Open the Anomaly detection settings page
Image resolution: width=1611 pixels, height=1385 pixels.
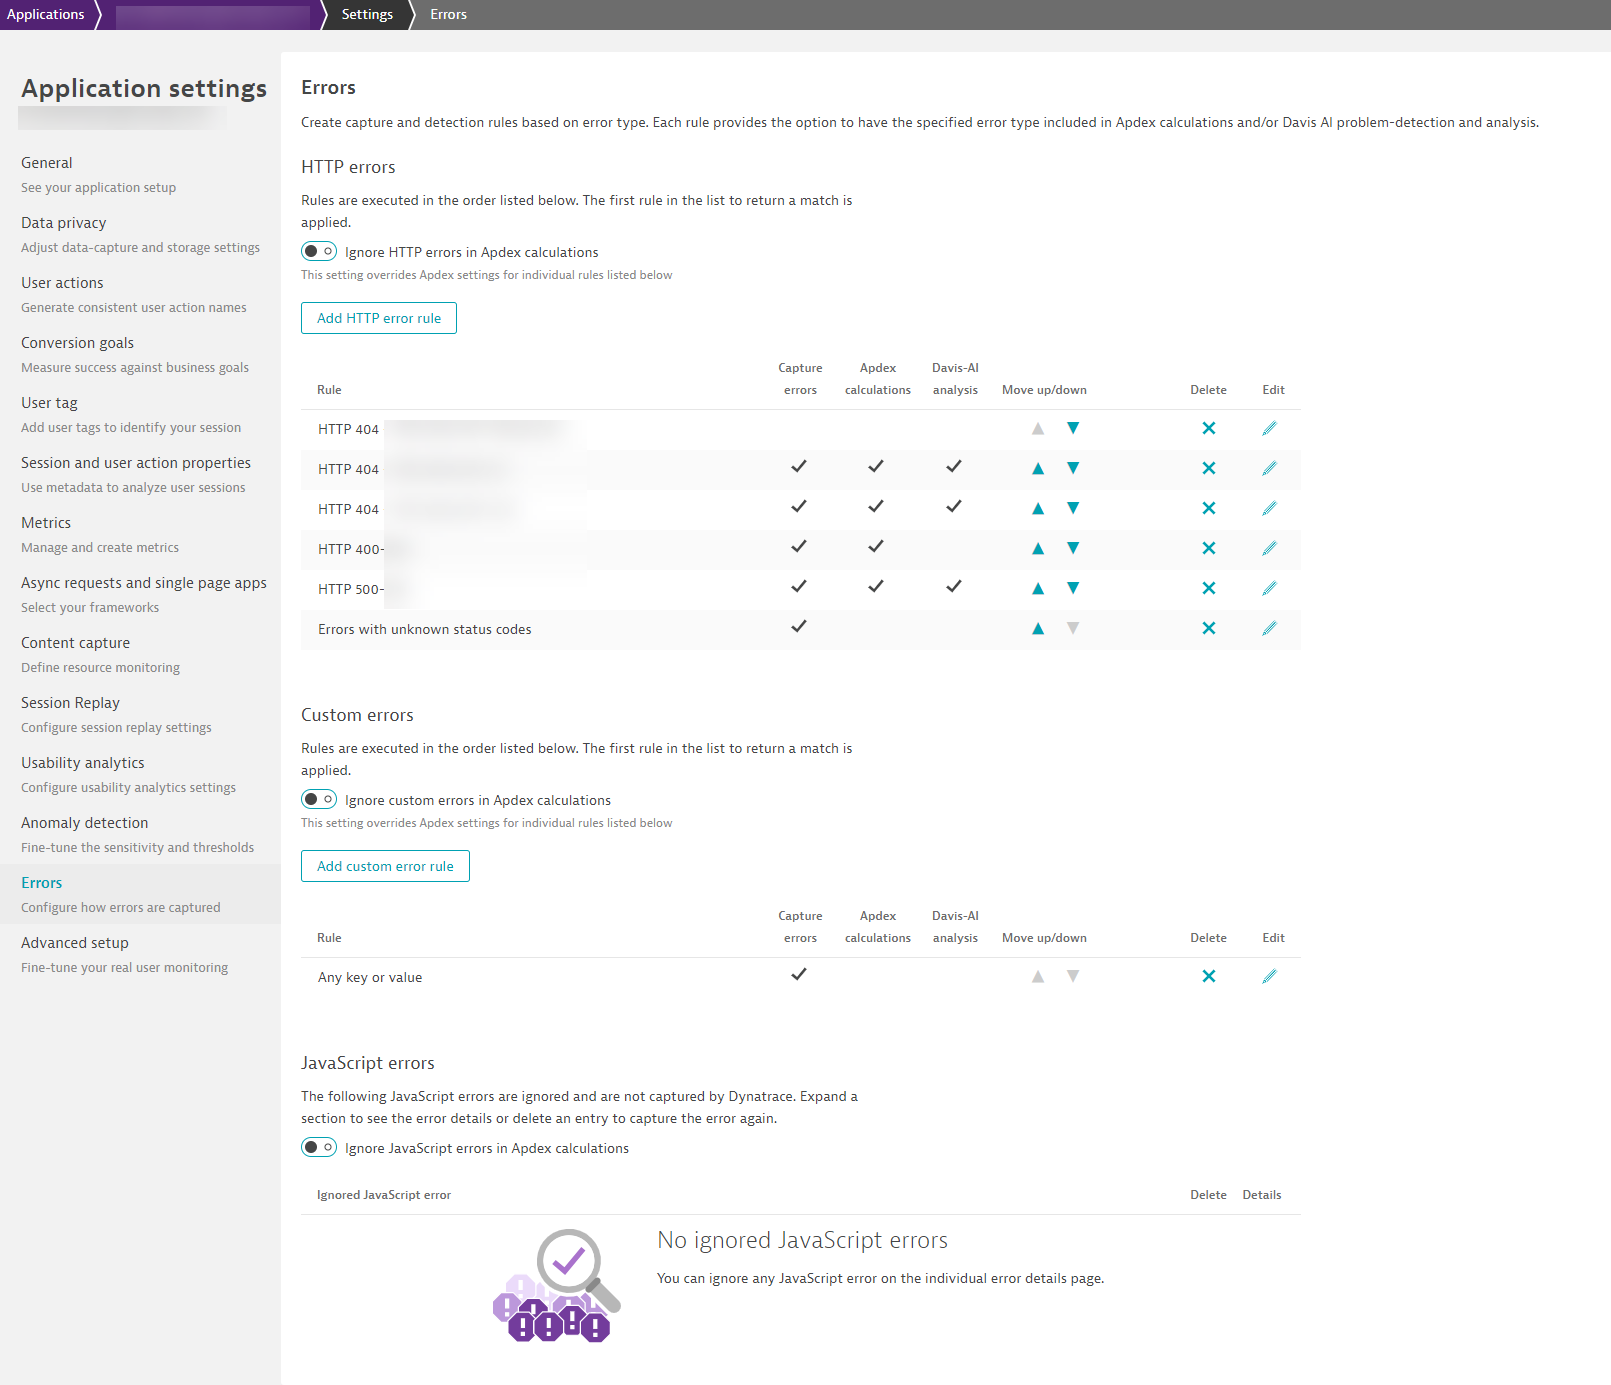pyautogui.click(x=85, y=823)
